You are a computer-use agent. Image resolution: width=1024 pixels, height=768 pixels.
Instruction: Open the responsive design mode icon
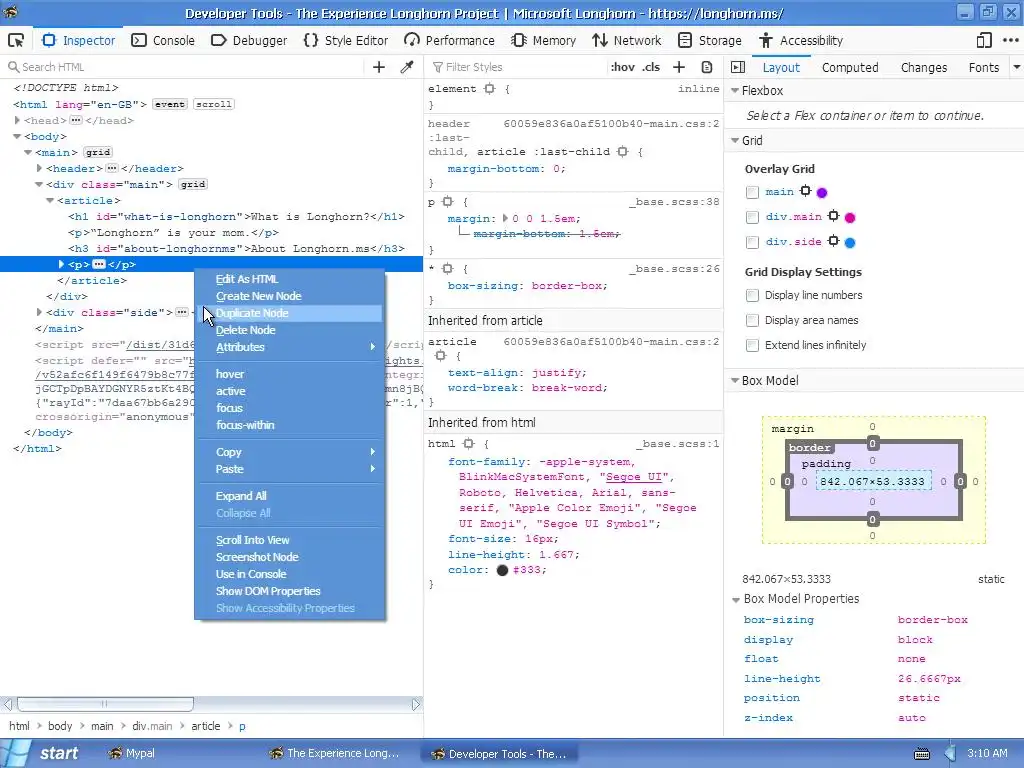coord(984,40)
